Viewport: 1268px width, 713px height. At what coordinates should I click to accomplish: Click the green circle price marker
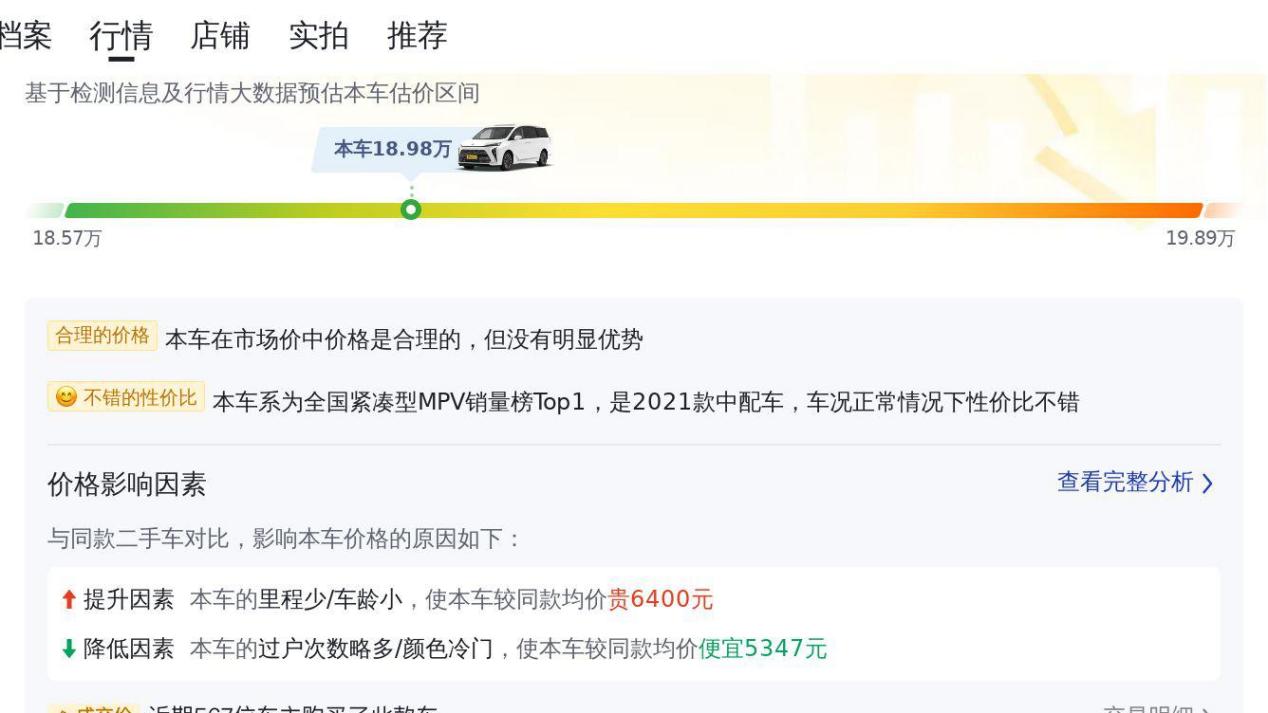410,210
